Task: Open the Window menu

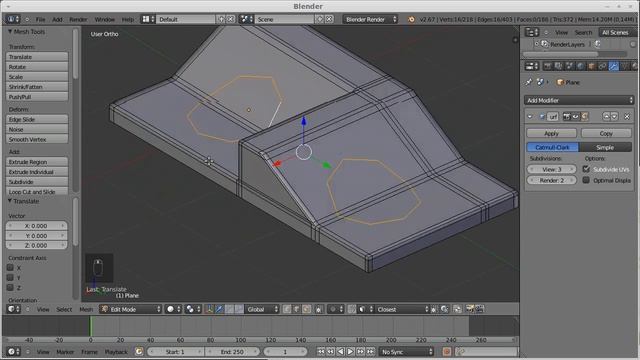Action: tap(104, 19)
